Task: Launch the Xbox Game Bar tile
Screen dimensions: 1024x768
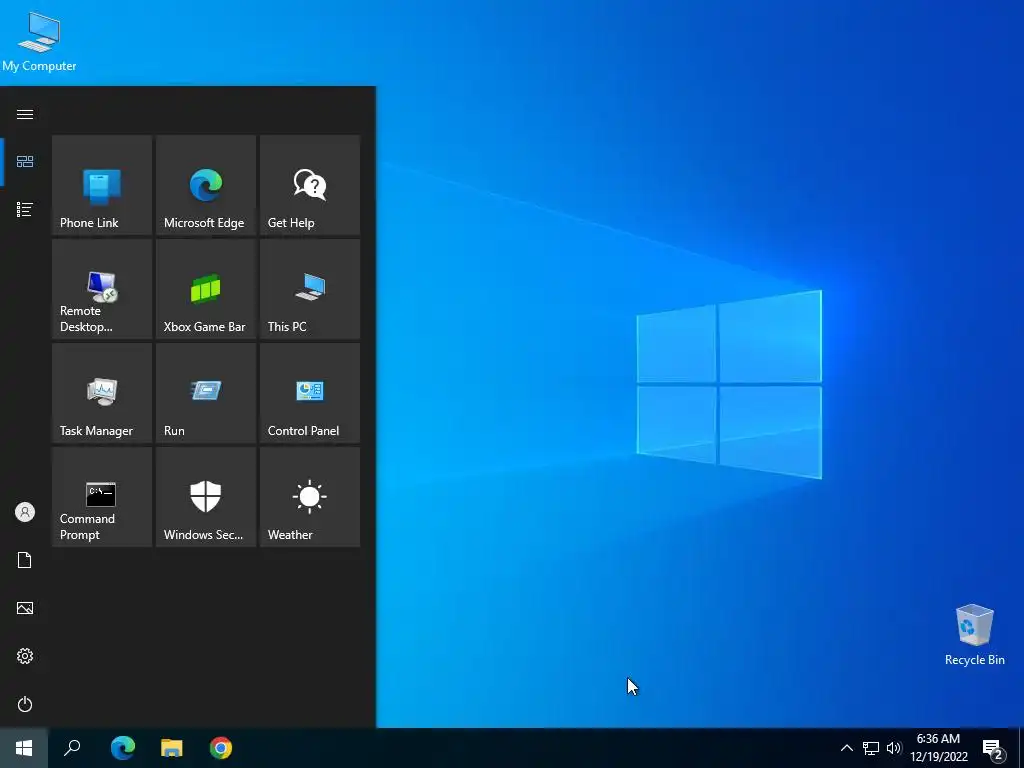Action: tap(206, 289)
